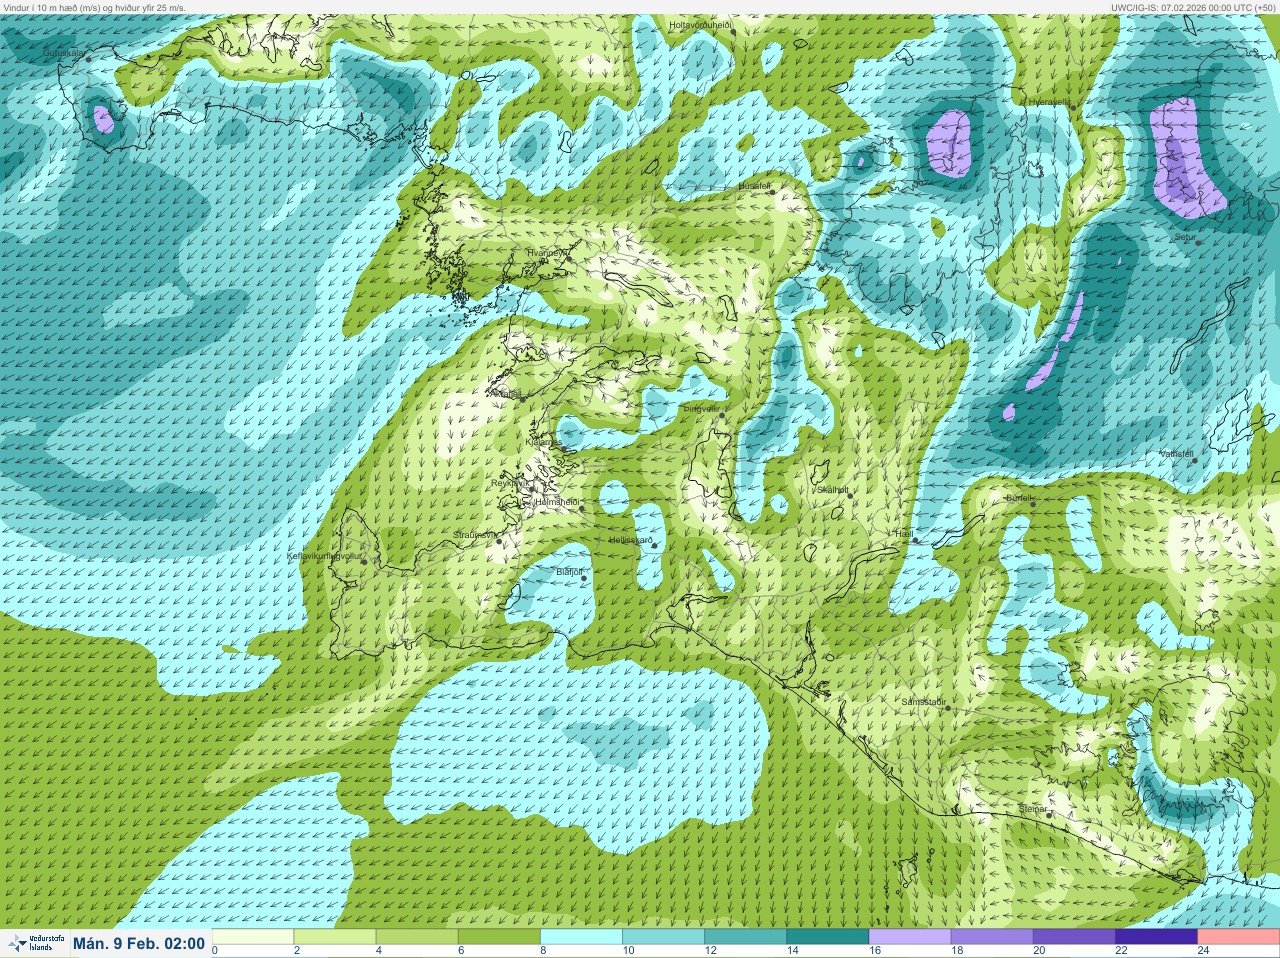Select the 20–22 m/s legend swatch
Viewport: 1280px width, 958px height.
pyautogui.click(x=1075, y=937)
